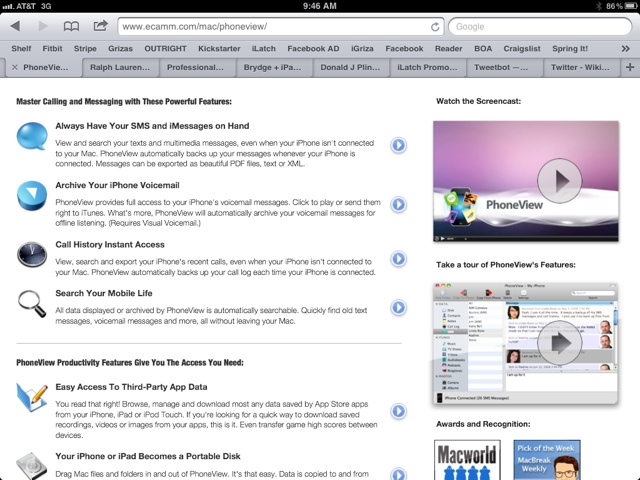The image size is (640, 480).
Task: Click the MacBreak Weekly Pick of the Week badge
Action: point(547,460)
